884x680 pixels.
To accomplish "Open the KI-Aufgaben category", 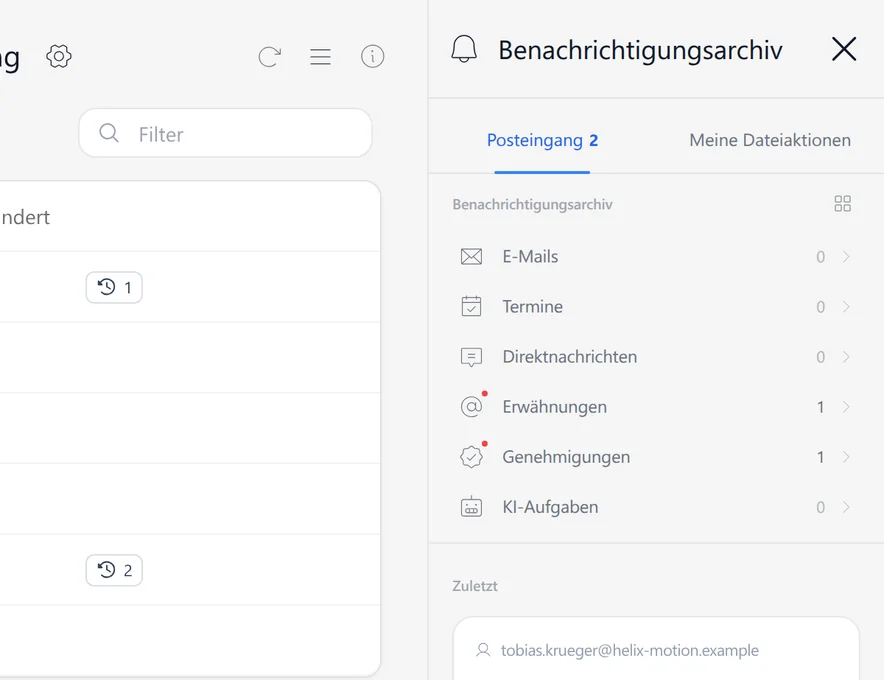I will coord(656,507).
